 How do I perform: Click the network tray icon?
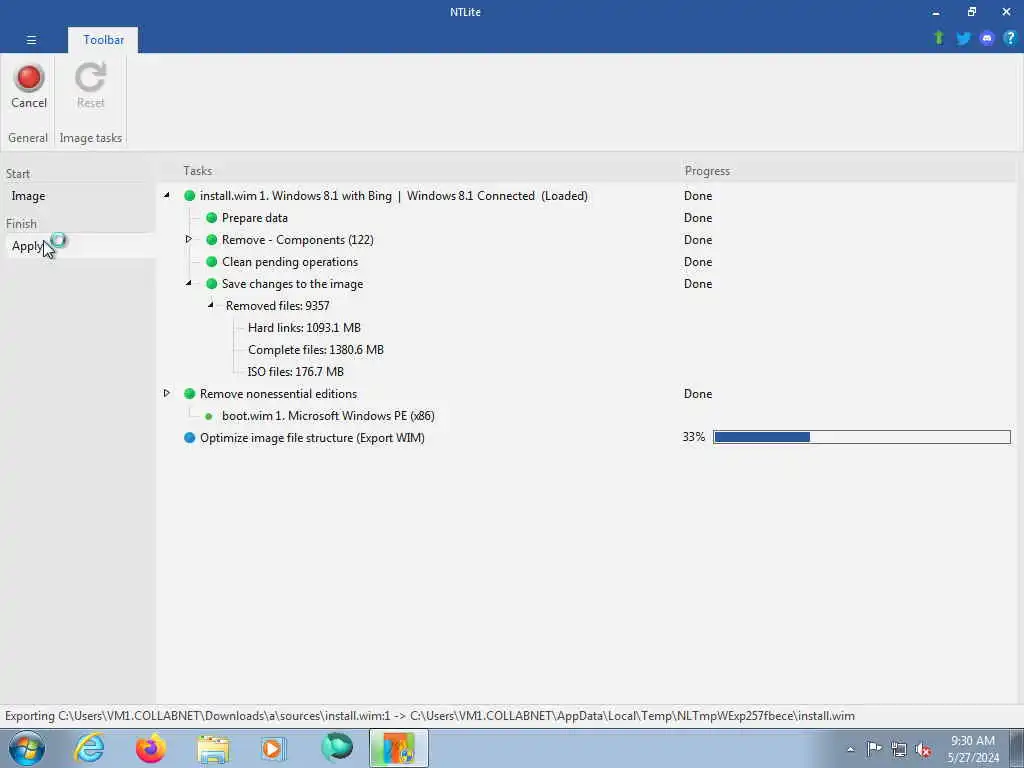tap(899, 749)
